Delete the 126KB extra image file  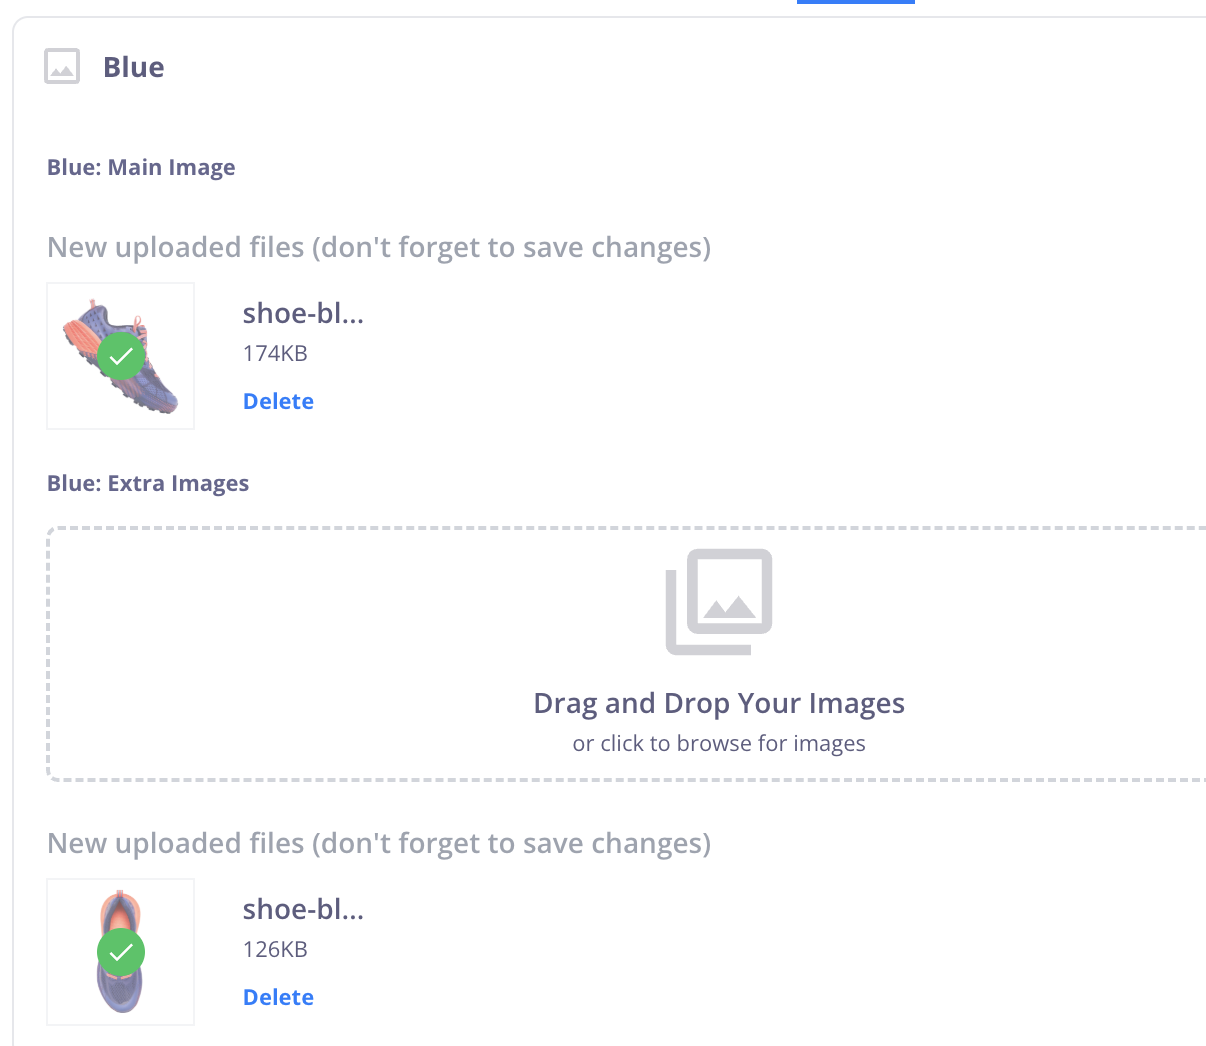278,997
